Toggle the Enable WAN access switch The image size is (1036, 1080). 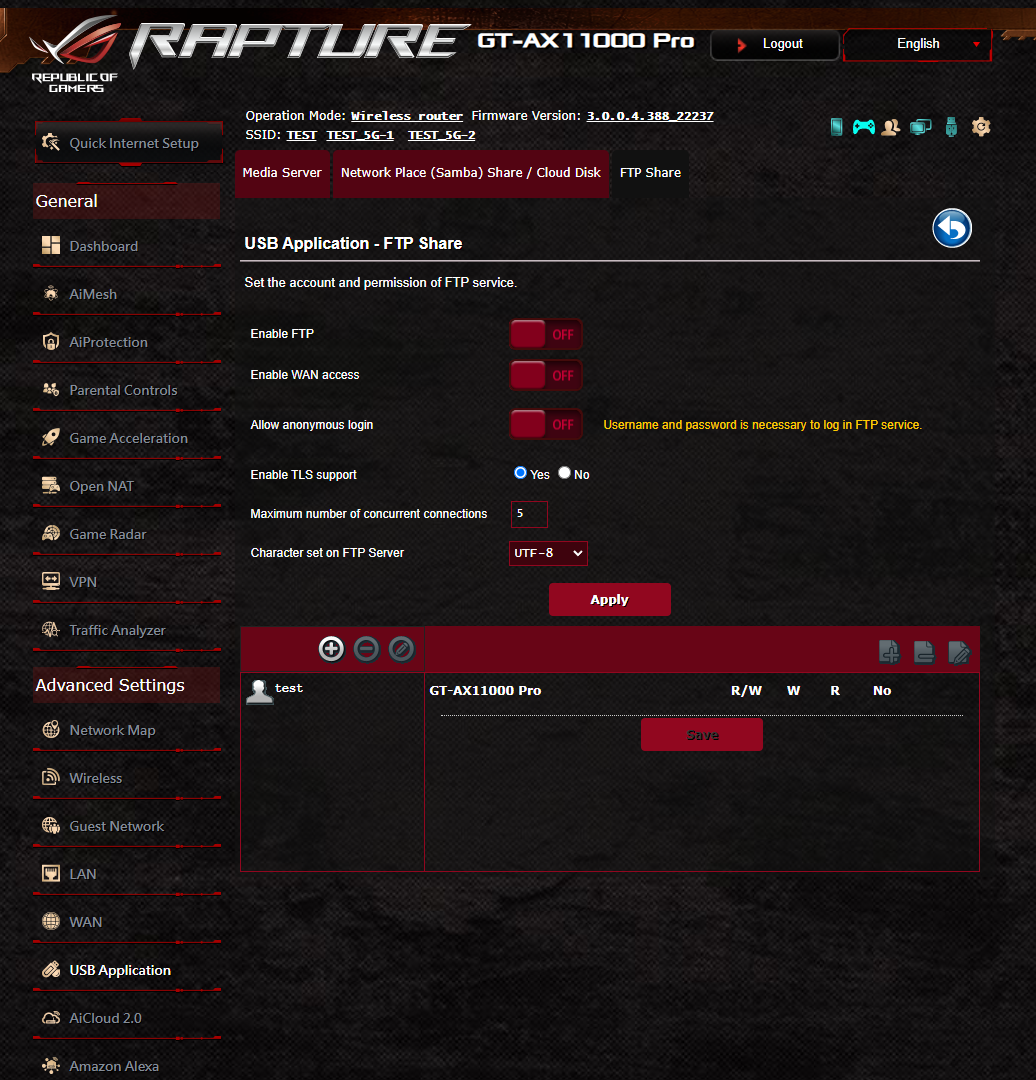point(546,375)
